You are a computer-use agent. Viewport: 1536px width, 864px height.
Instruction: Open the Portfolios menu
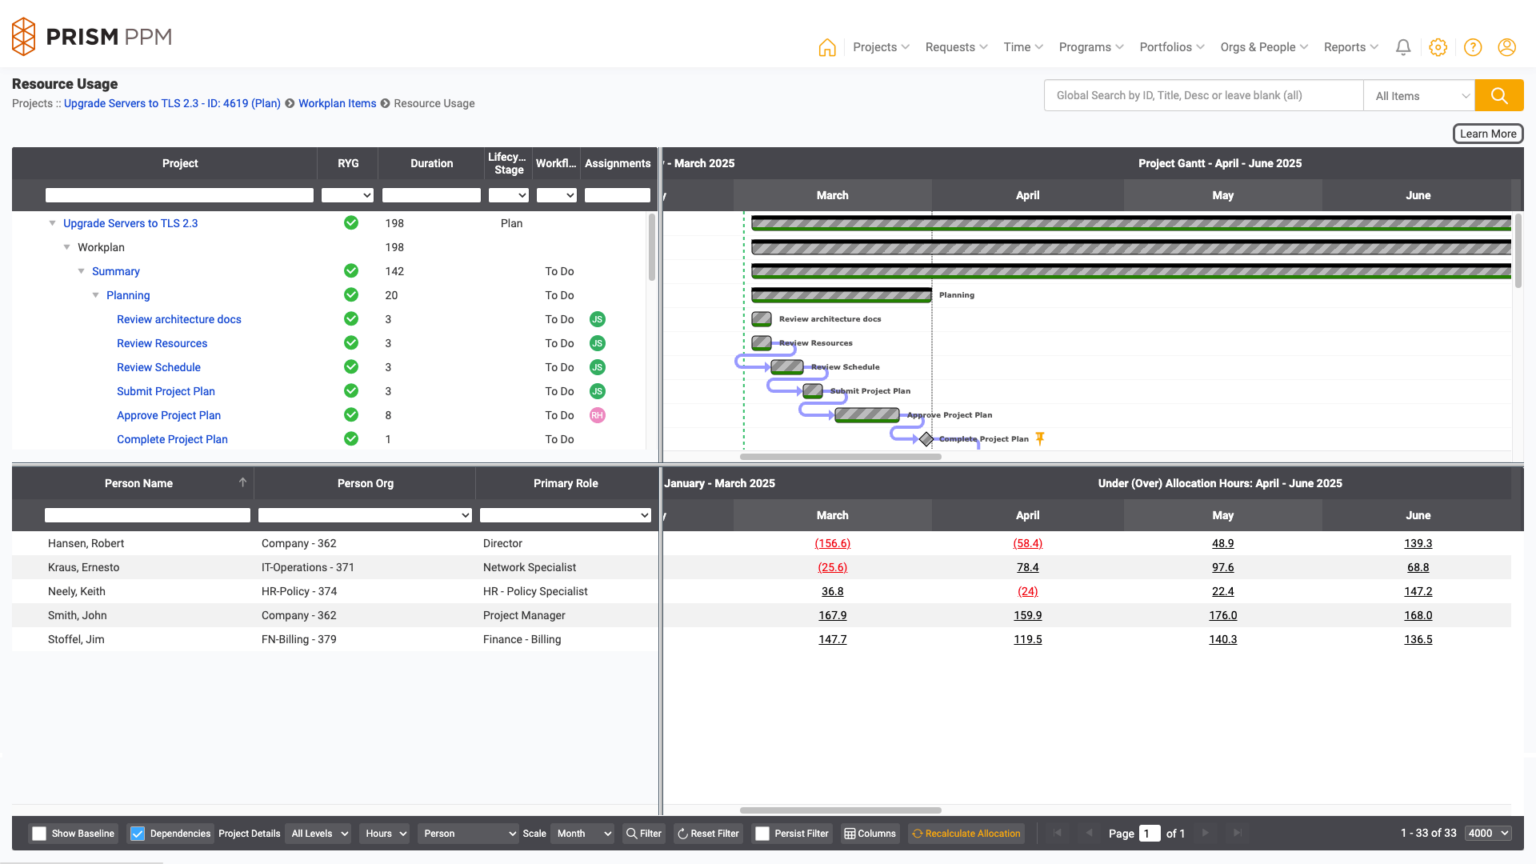(x=1172, y=47)
